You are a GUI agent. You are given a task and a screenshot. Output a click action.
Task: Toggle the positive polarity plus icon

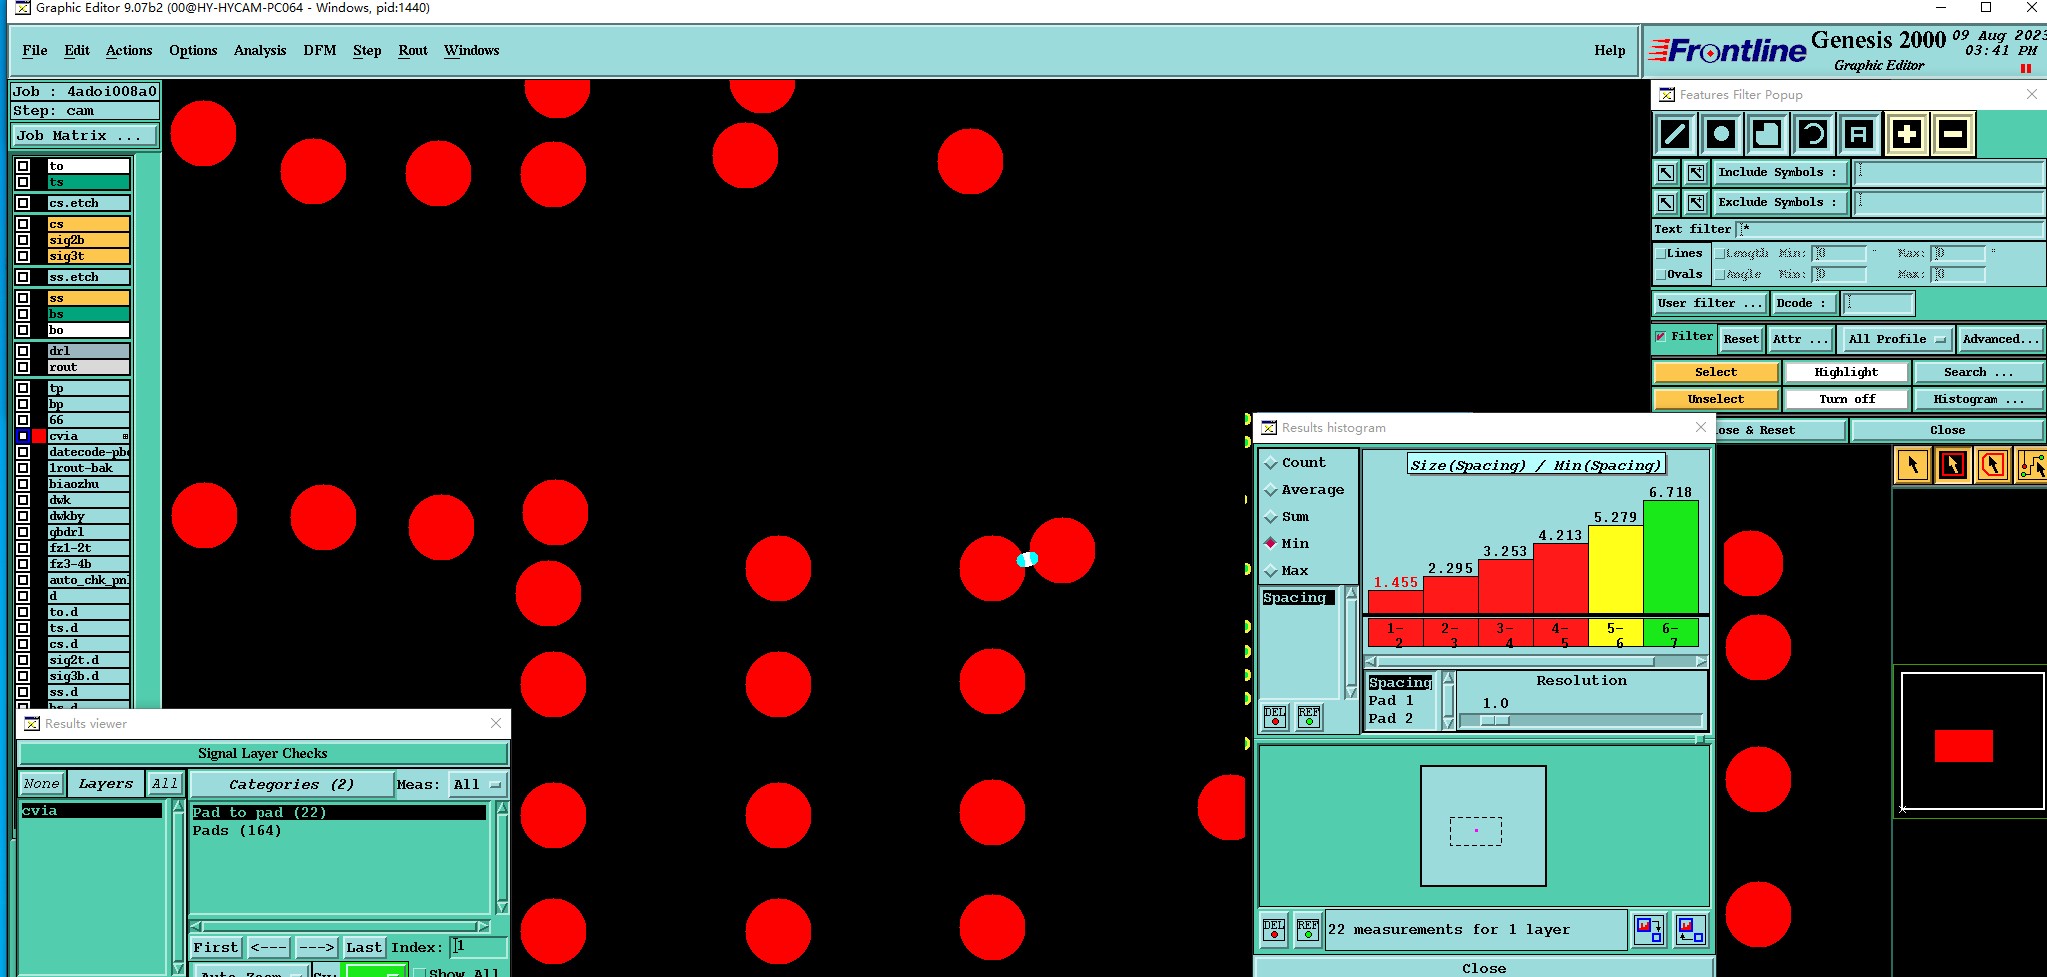pos(1907,134)
